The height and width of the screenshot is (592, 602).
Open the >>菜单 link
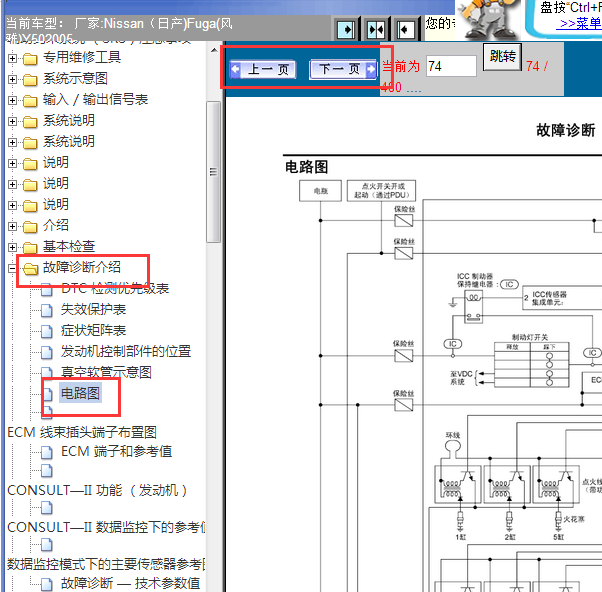(x=580, y=24)
